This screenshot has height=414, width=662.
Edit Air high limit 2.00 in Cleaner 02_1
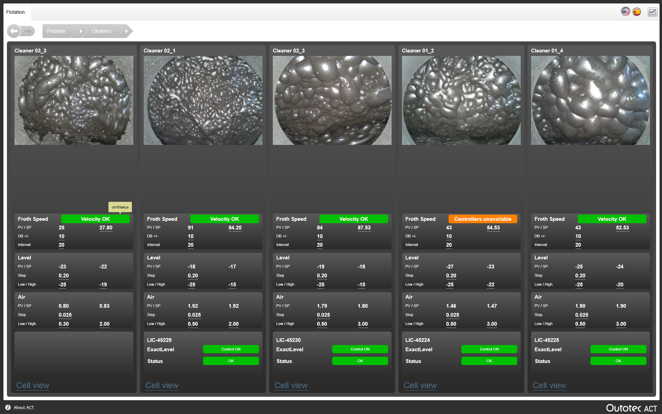pyautogui.click(x=233, y=324)
